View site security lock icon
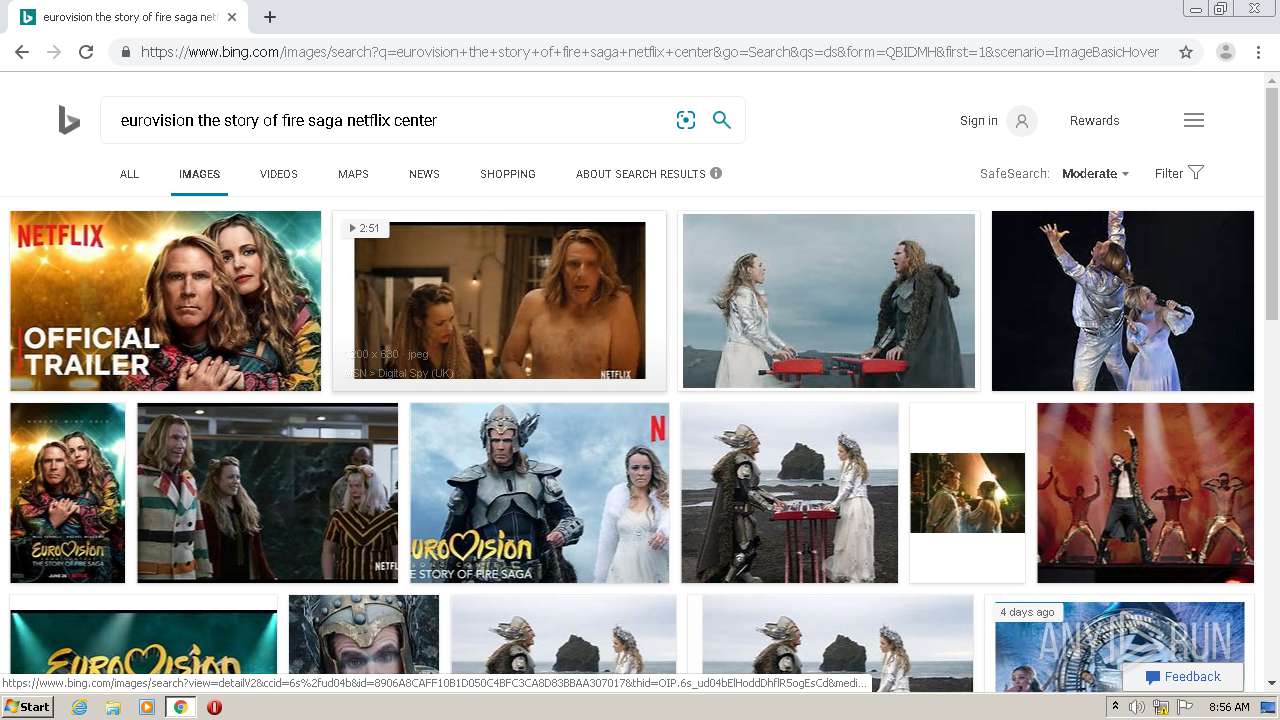 coord(125,52)
